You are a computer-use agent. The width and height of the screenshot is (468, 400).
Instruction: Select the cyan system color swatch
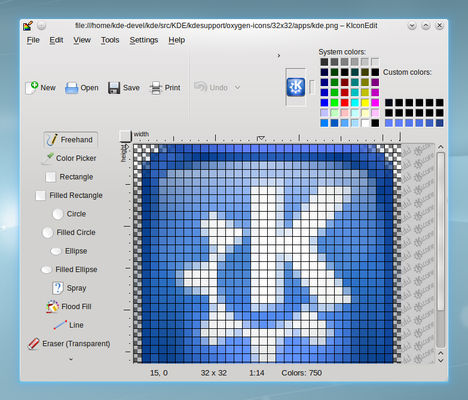tap(355, 103)
